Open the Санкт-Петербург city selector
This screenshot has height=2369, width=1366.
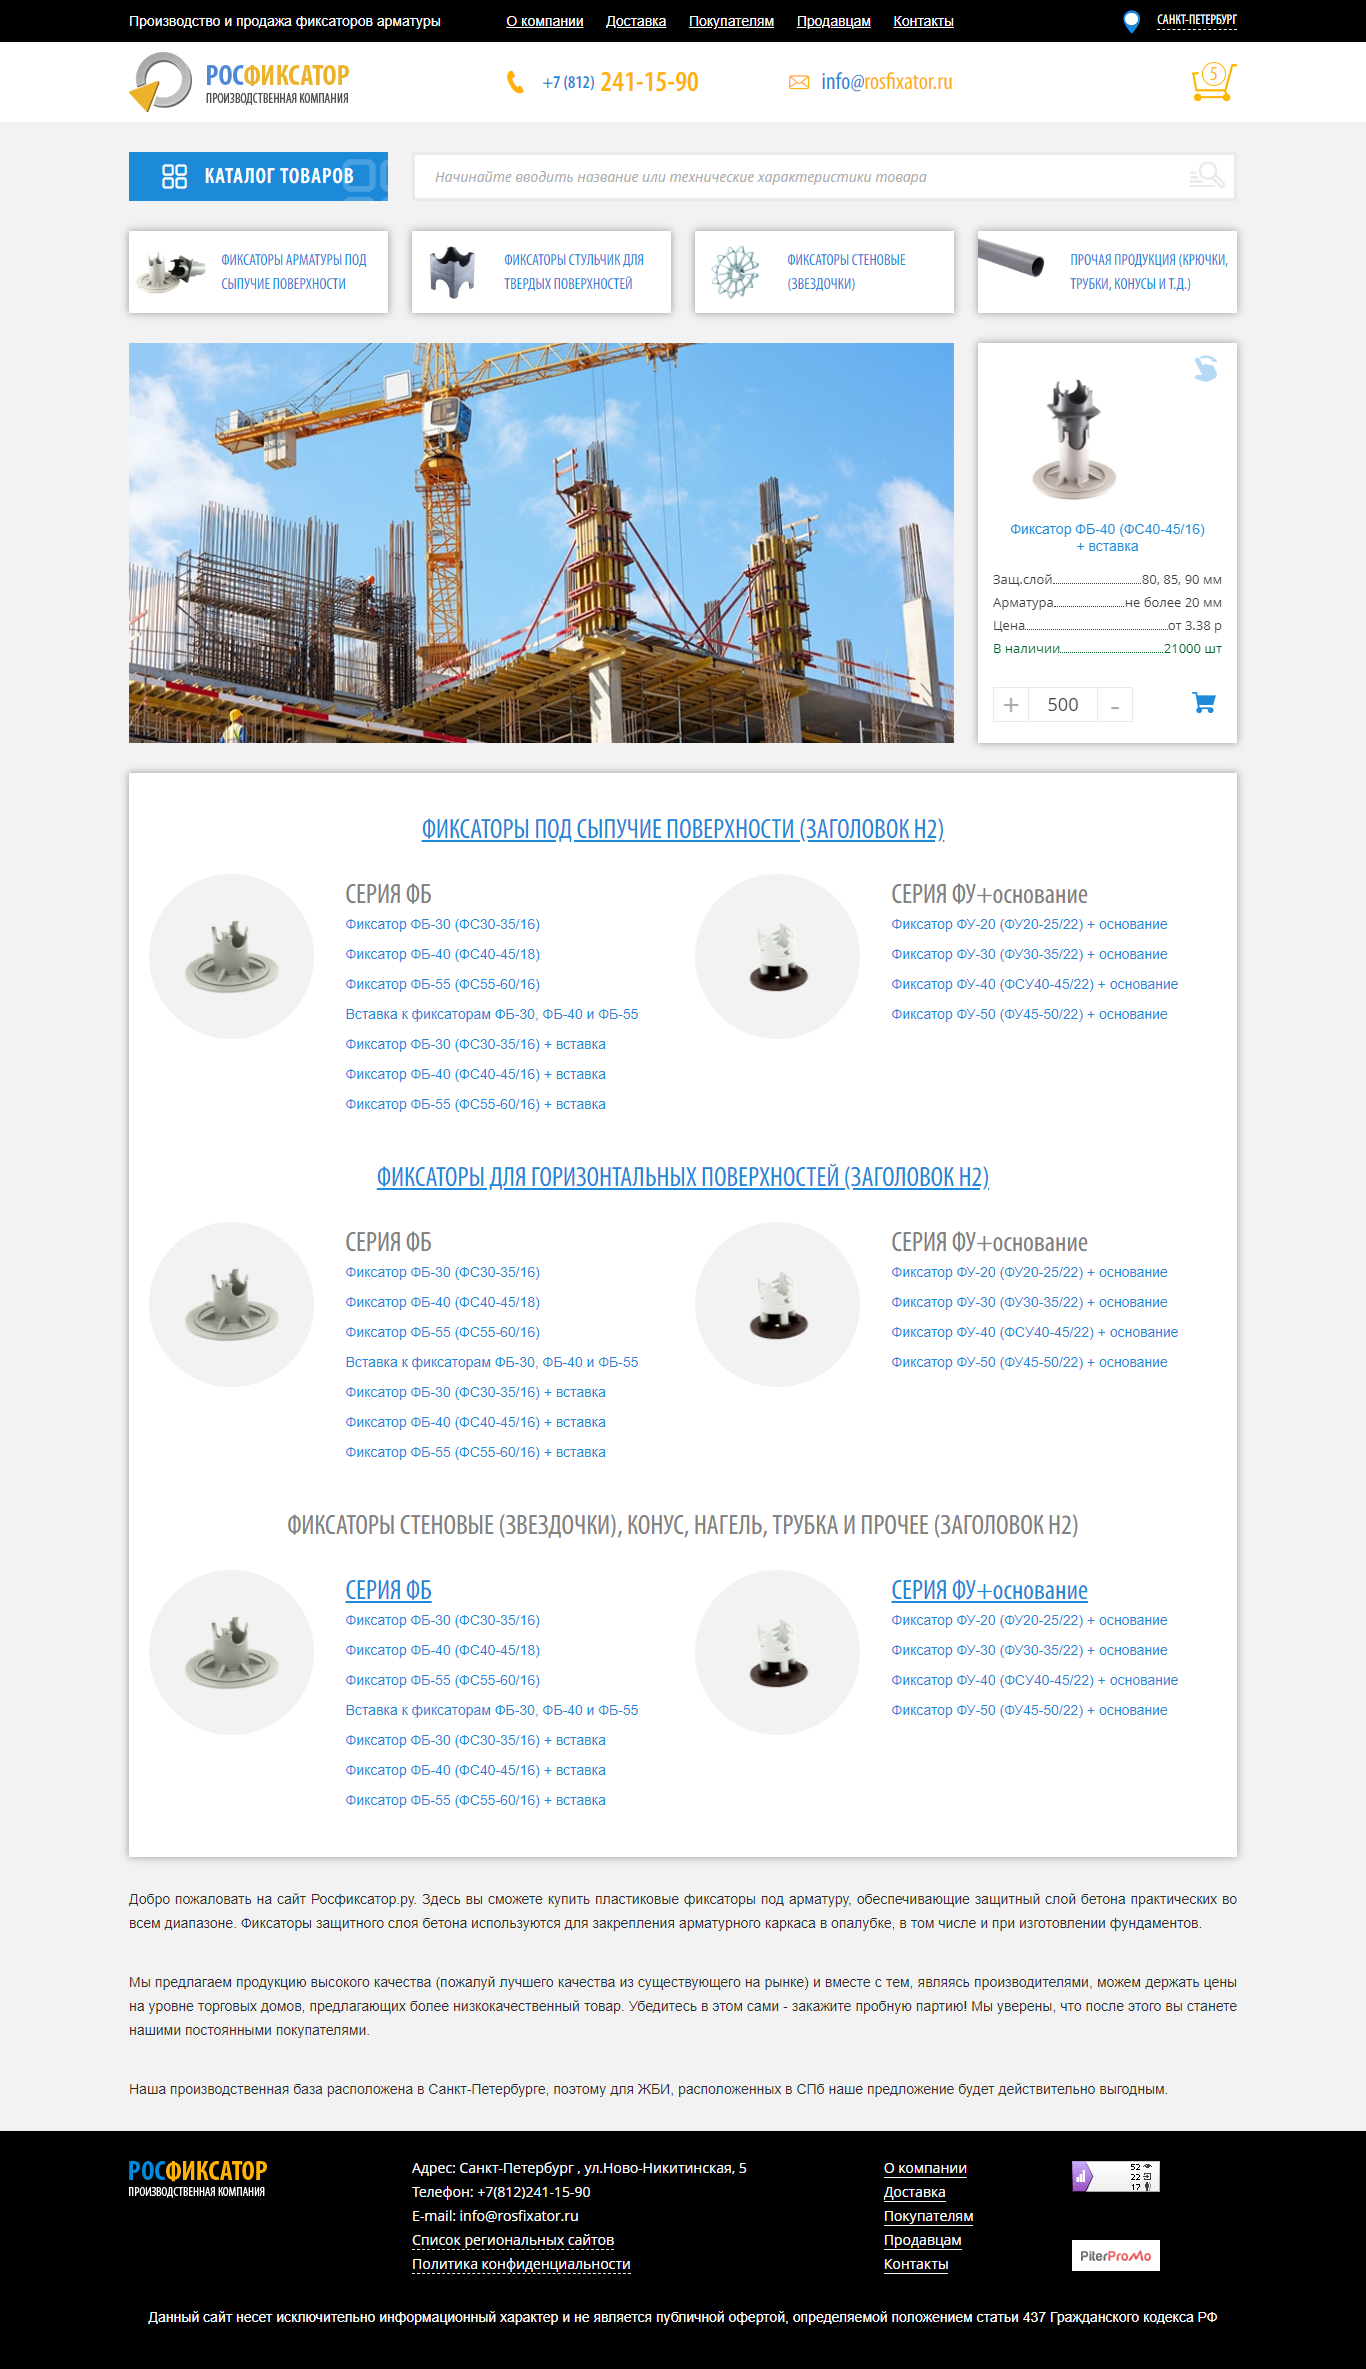[1197, 20]
